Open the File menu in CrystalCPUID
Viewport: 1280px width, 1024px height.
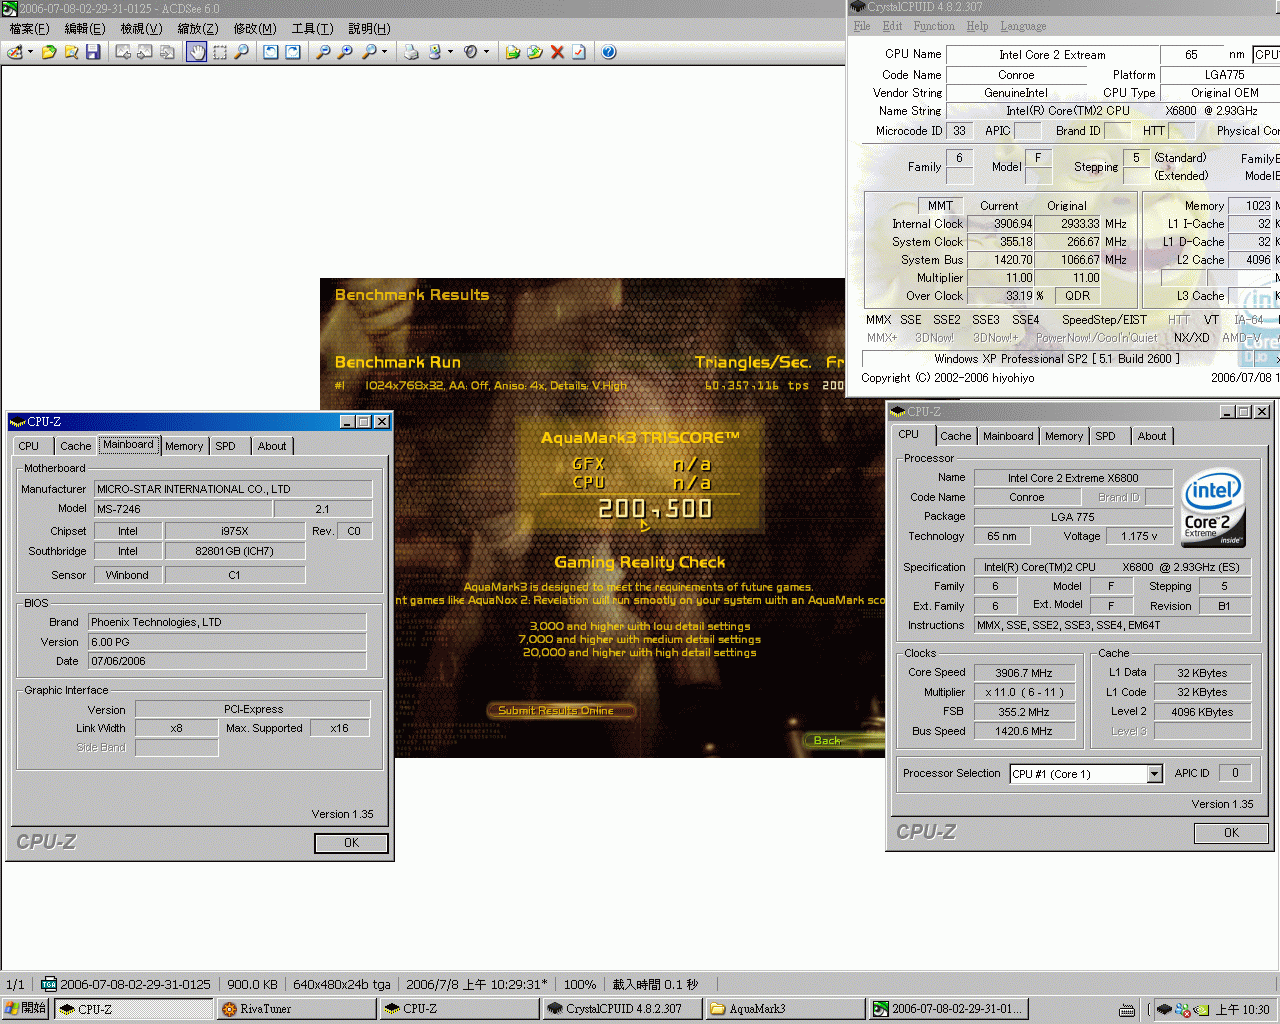click(x=862, y=26)
